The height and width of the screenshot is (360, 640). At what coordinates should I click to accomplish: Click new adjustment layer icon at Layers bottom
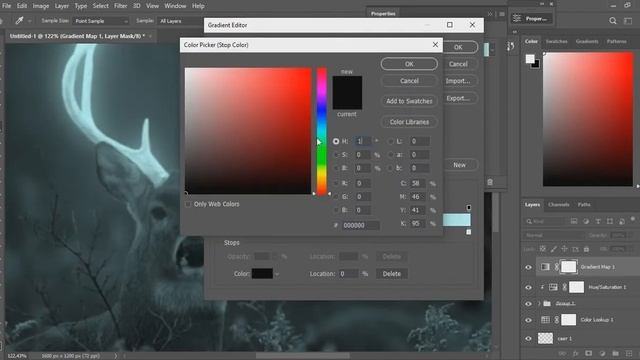tap(602, 353)
